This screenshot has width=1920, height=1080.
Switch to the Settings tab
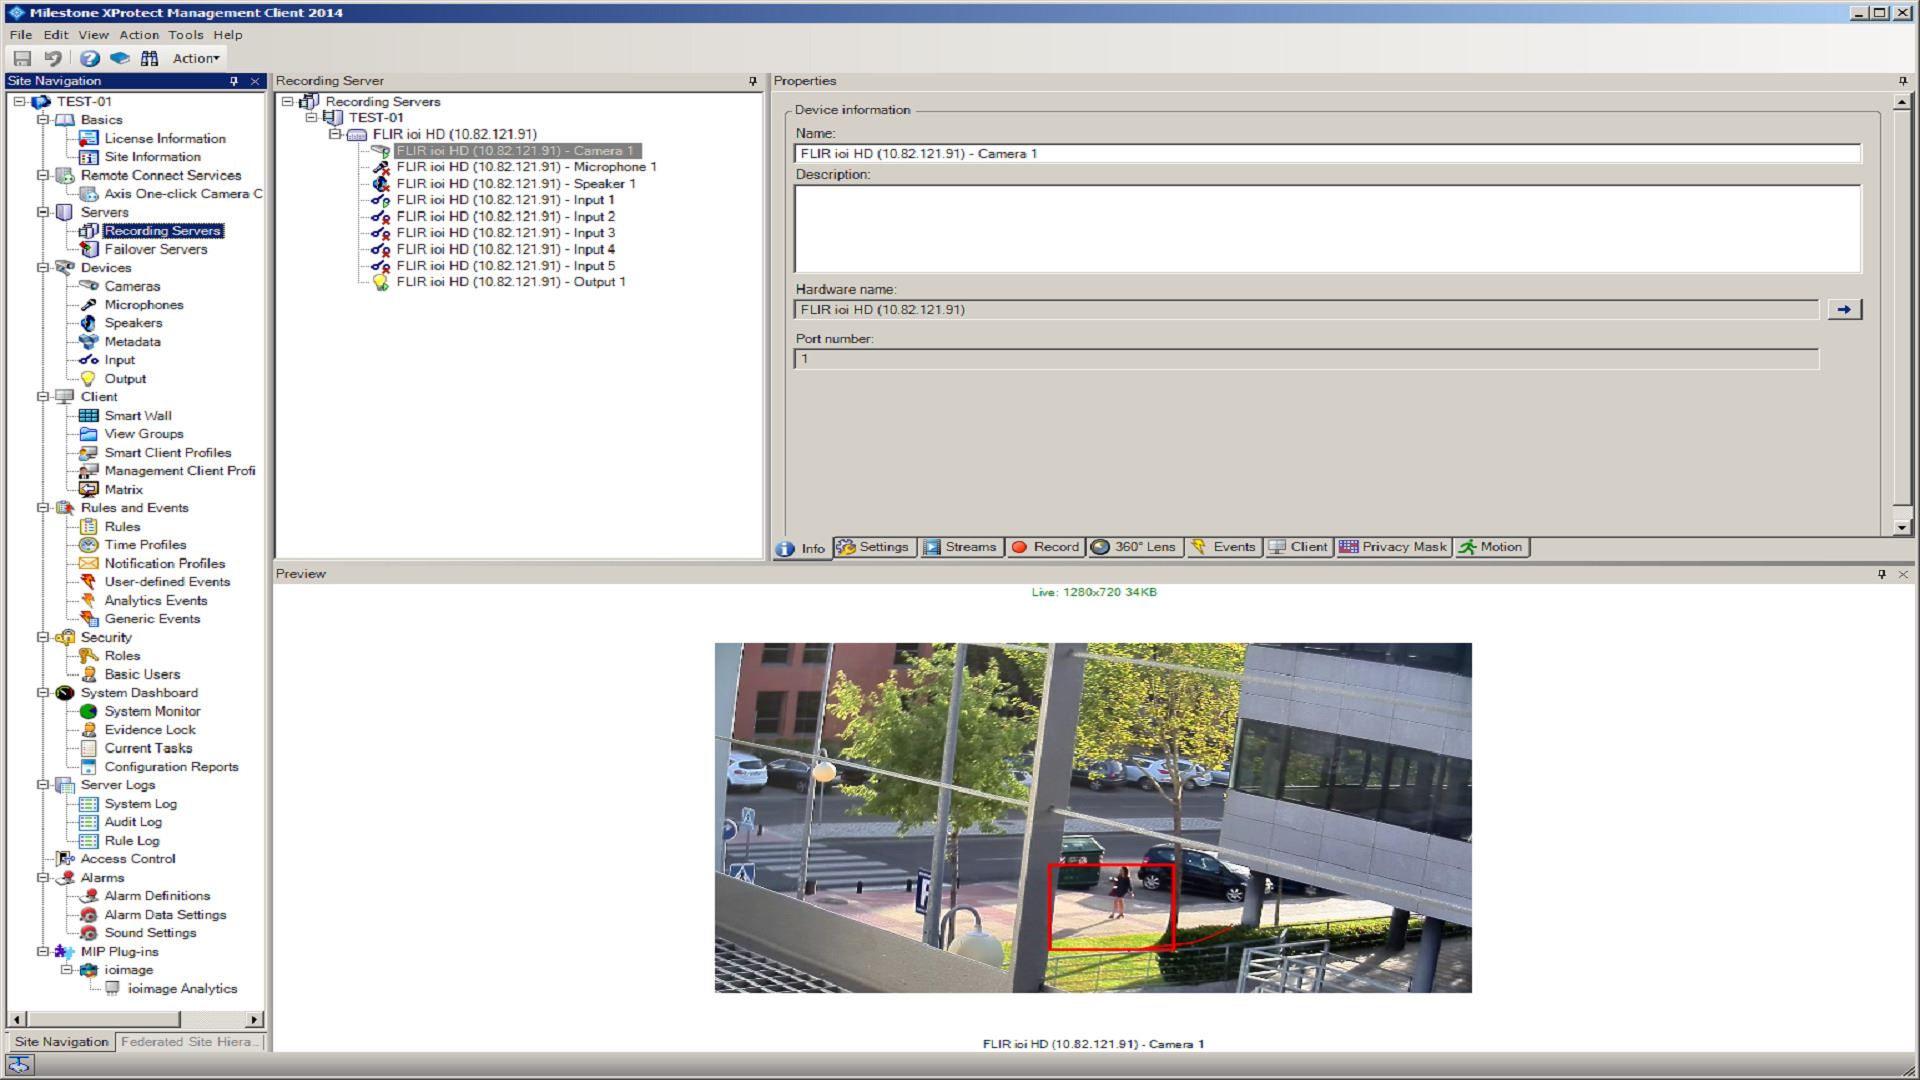click(x=873, y=547)
